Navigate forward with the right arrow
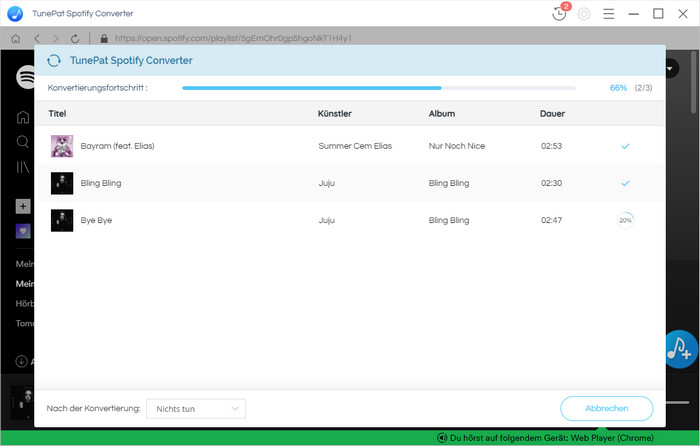This screenshot has width=700, height=446. (56, 39)
